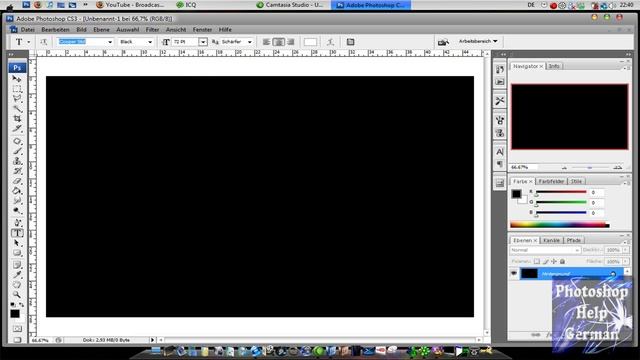Screen dimensions: 640x360
Task: Open the font family dropdown
Action: 110,42
